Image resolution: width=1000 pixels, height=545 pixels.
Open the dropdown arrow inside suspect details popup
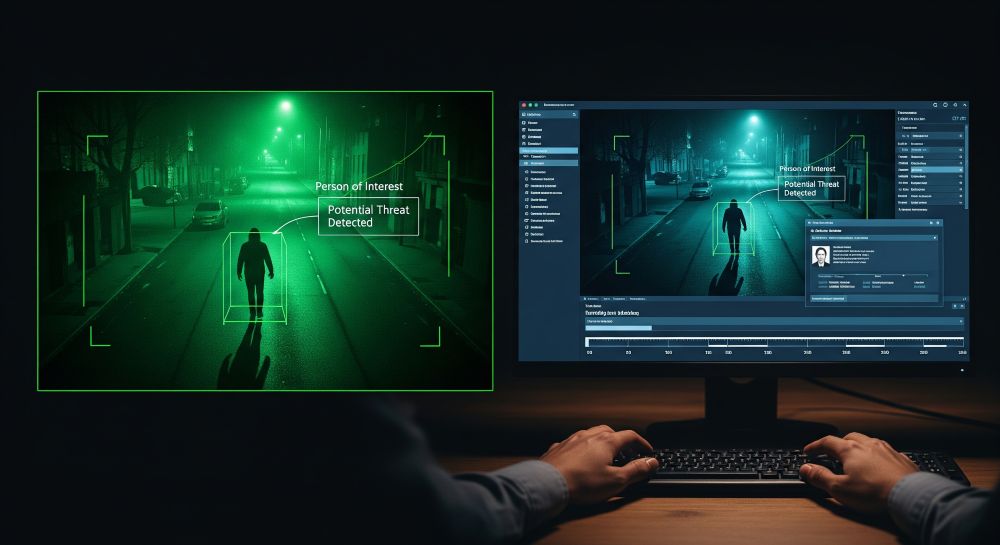coord(935,238)
